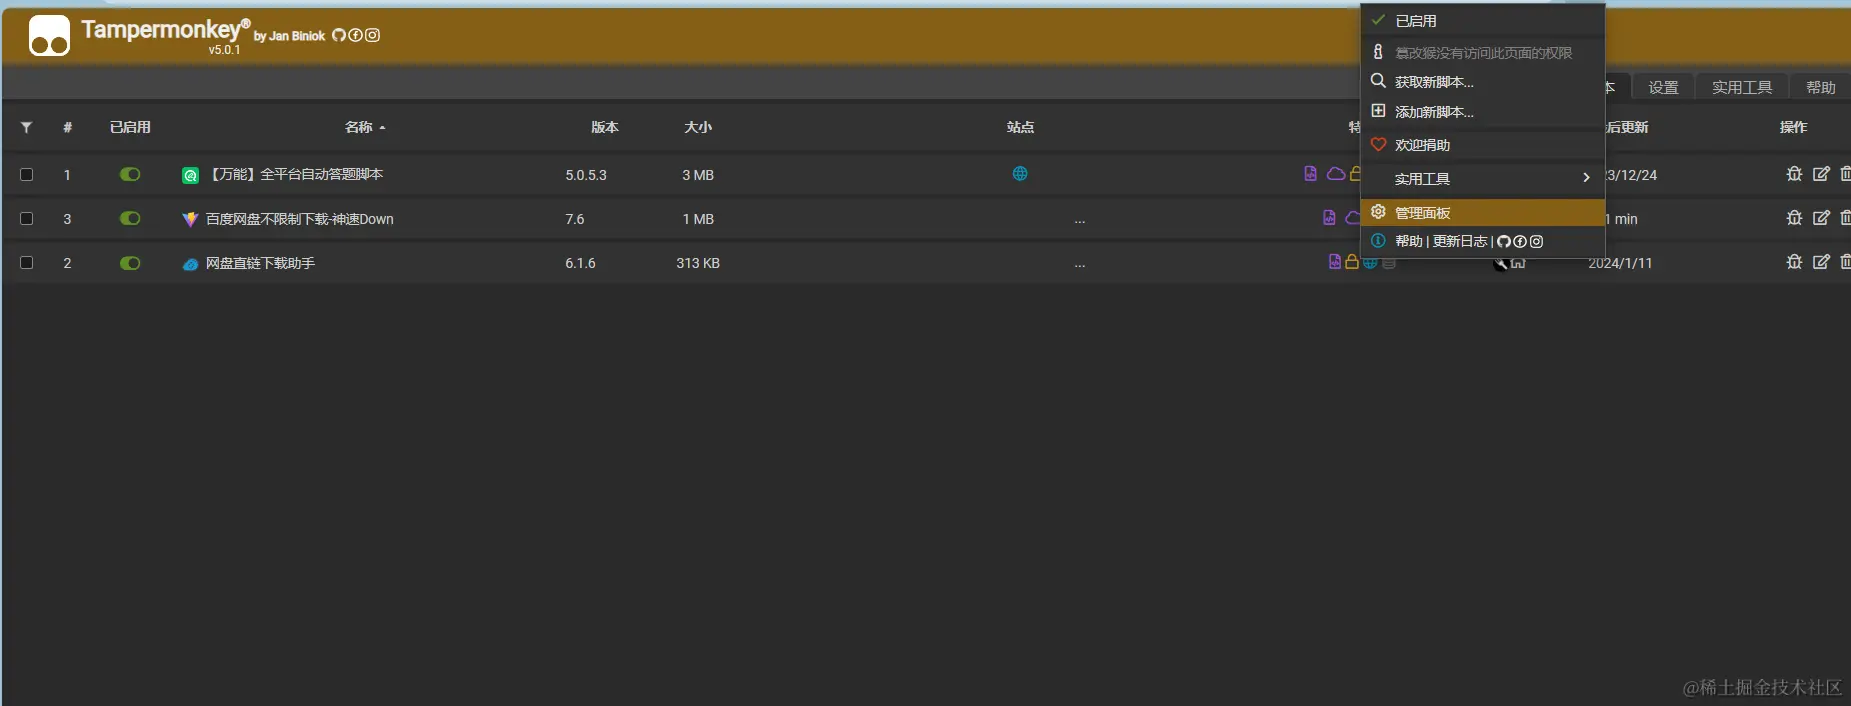This screenshot has width=1851, height=706.
Task: Click cloud icon in 【万能】全平台自动答题脚本 row
Action: (1335, 174)
